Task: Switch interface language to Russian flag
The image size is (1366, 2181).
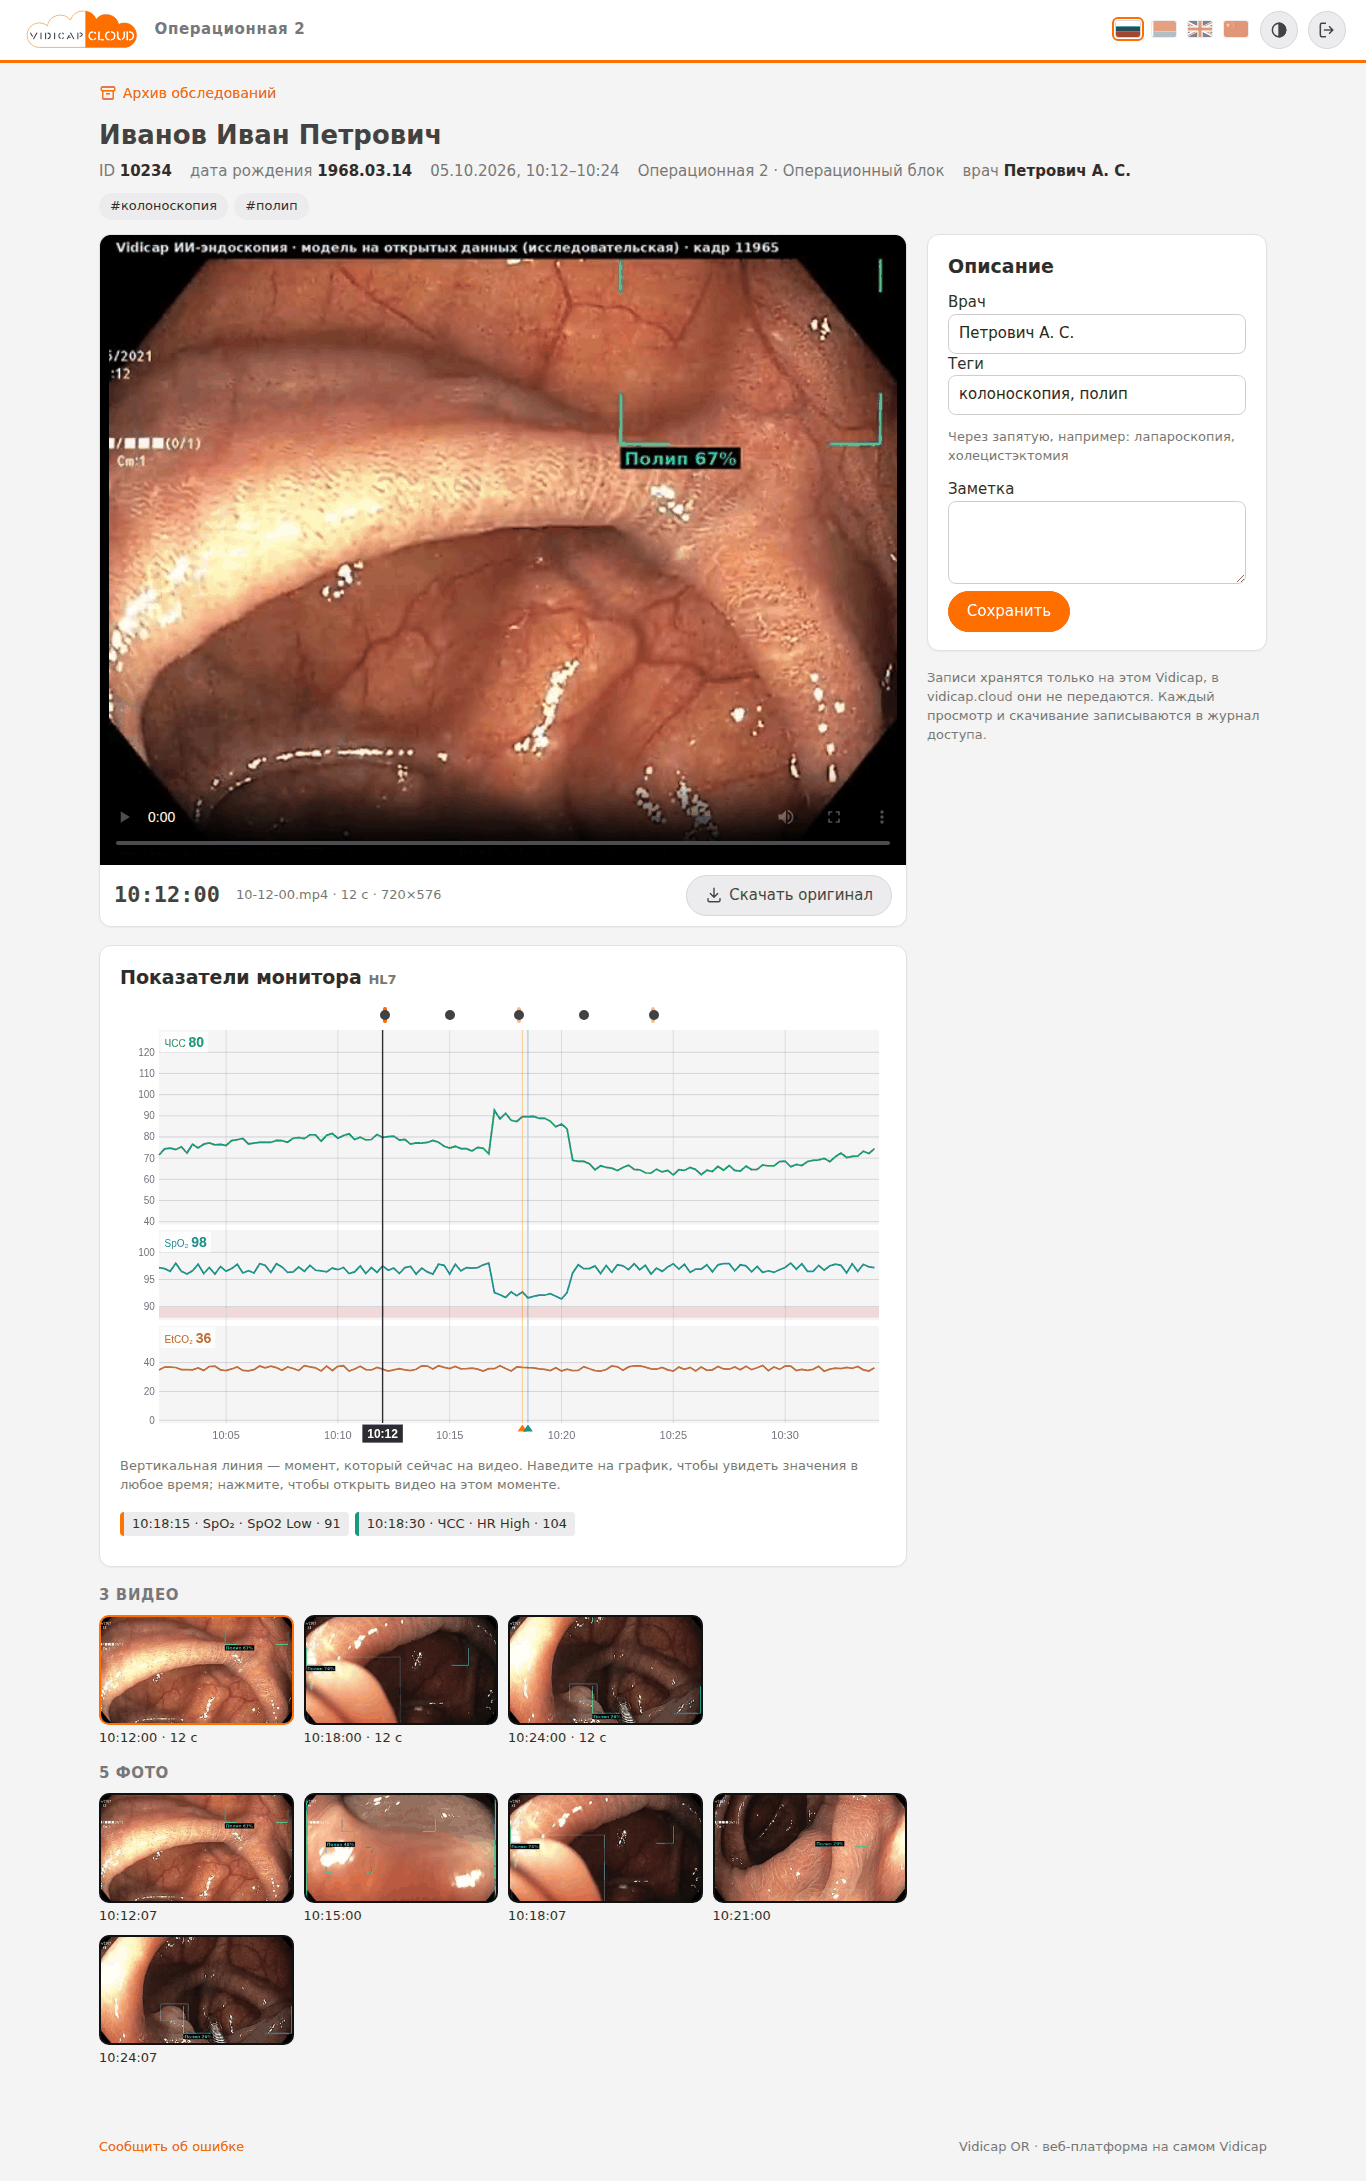Action: 1127,29
